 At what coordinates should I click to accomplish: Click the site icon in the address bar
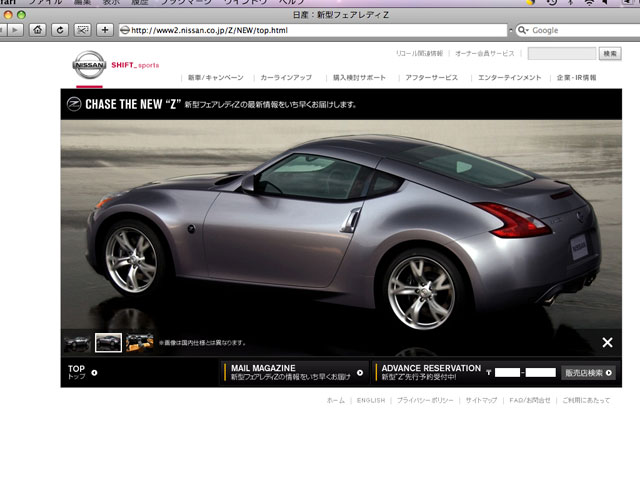125,30
